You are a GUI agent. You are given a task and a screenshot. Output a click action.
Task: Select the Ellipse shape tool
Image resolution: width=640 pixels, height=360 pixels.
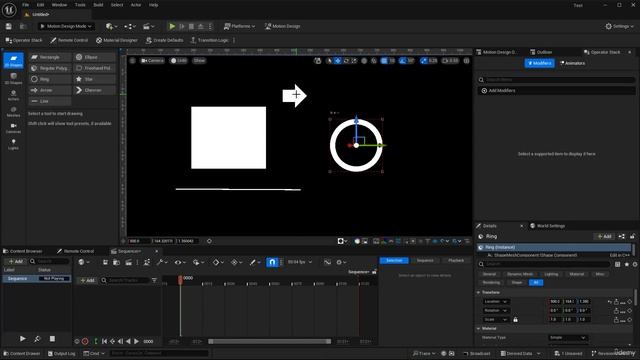pos(94,57)
